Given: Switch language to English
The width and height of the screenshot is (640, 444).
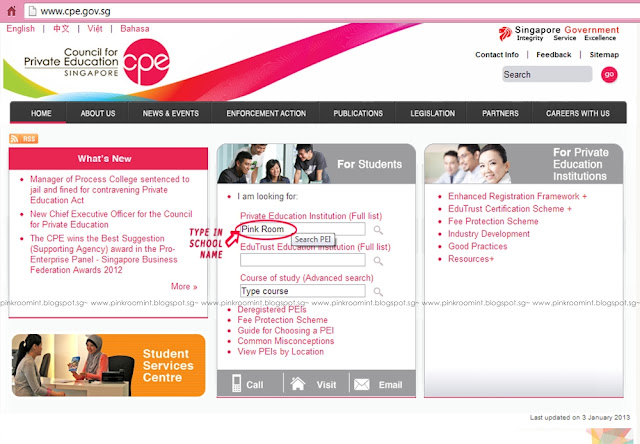Looking at the screenshot, I should click(20, 29).
